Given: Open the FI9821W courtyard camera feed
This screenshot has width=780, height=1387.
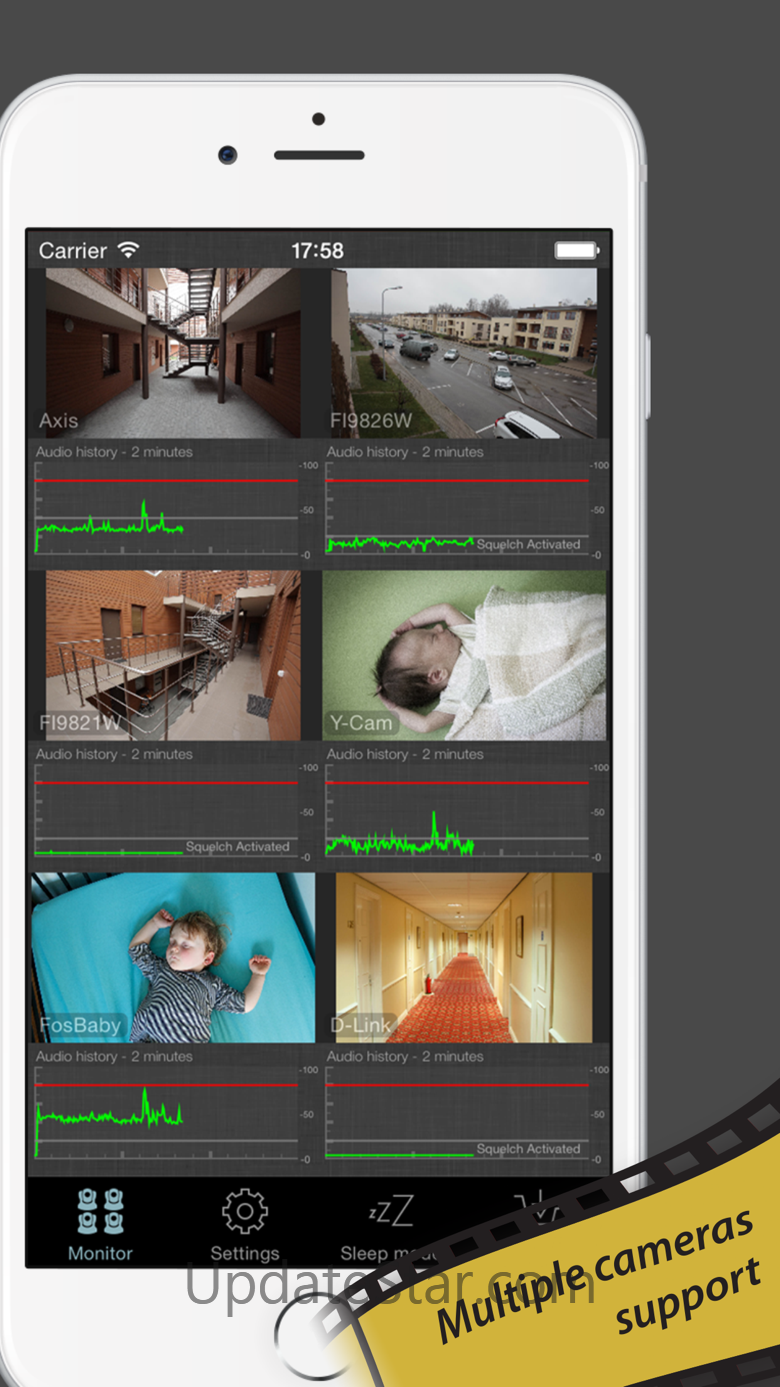Looking at the screenshot, I should [173, 655].
